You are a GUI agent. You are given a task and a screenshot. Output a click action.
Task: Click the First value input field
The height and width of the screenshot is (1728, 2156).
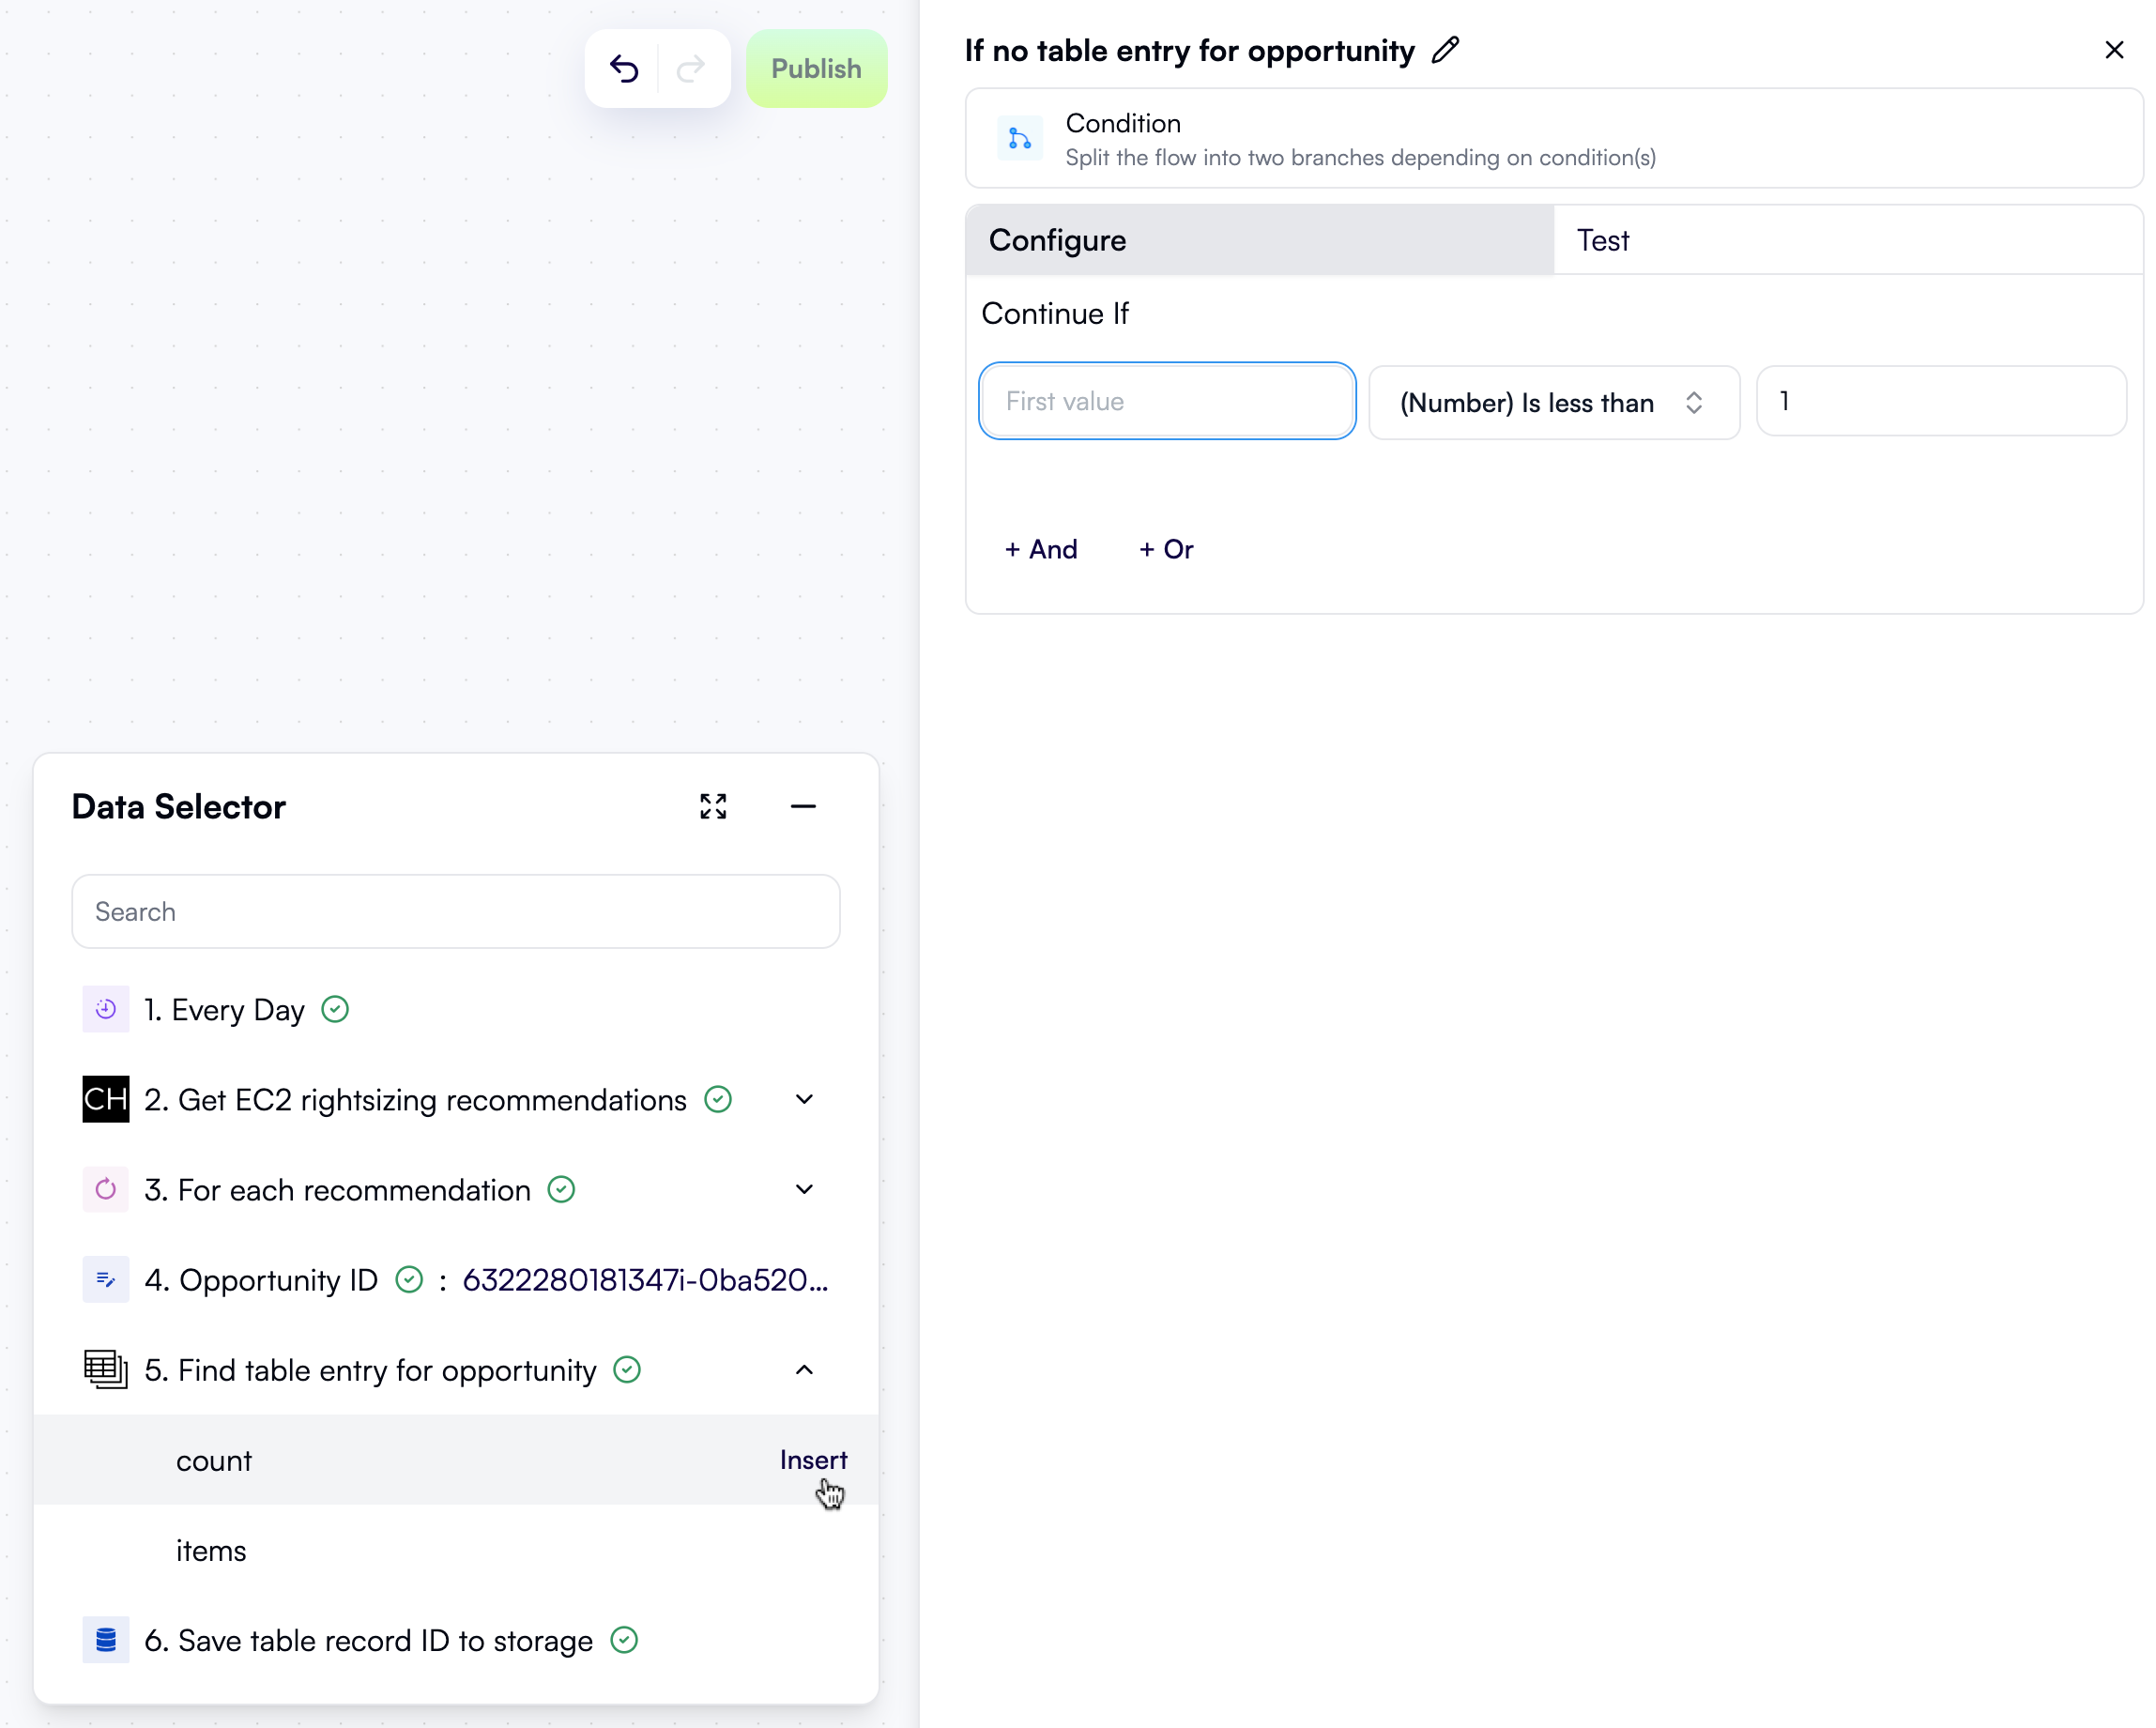(1166, 401)
